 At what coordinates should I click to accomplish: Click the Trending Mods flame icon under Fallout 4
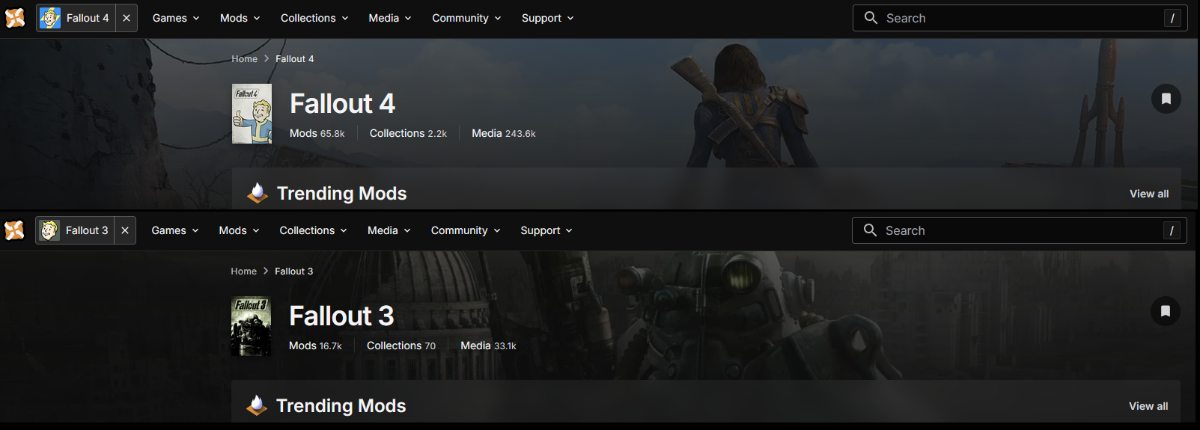pyautogui.click(x=257, y=193)
